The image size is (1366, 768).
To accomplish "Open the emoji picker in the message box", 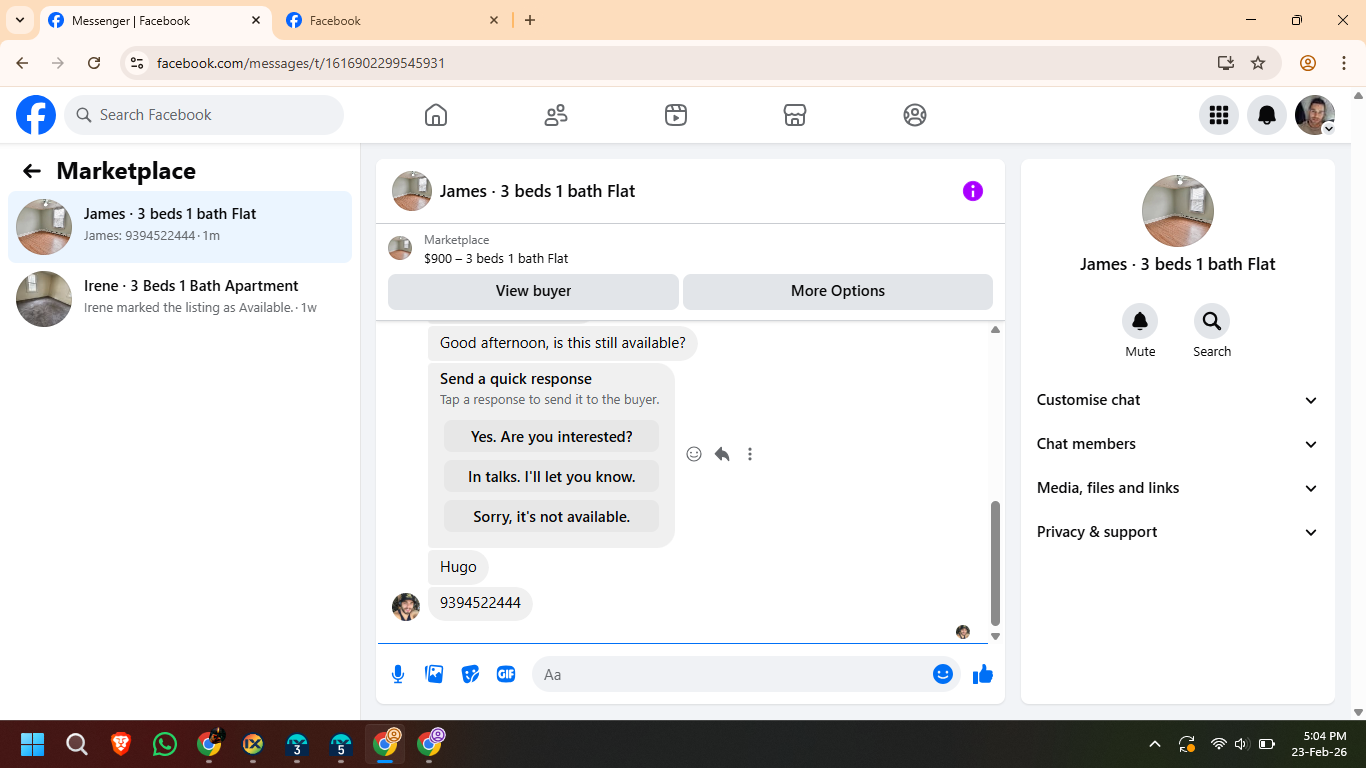I will click(x=942, y=674).
